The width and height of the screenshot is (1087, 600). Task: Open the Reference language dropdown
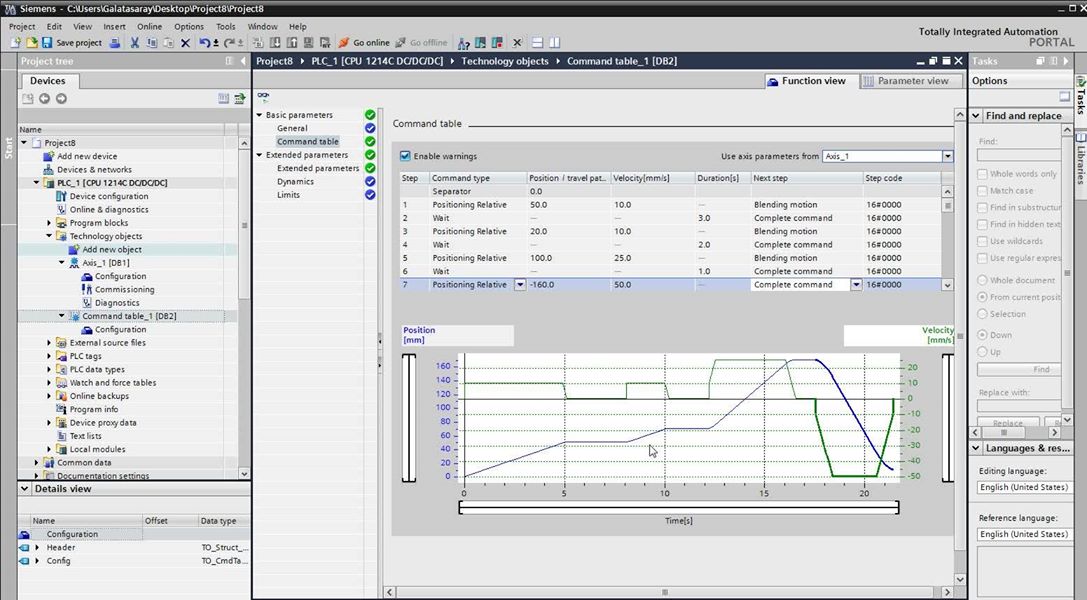pos(1024,534)
